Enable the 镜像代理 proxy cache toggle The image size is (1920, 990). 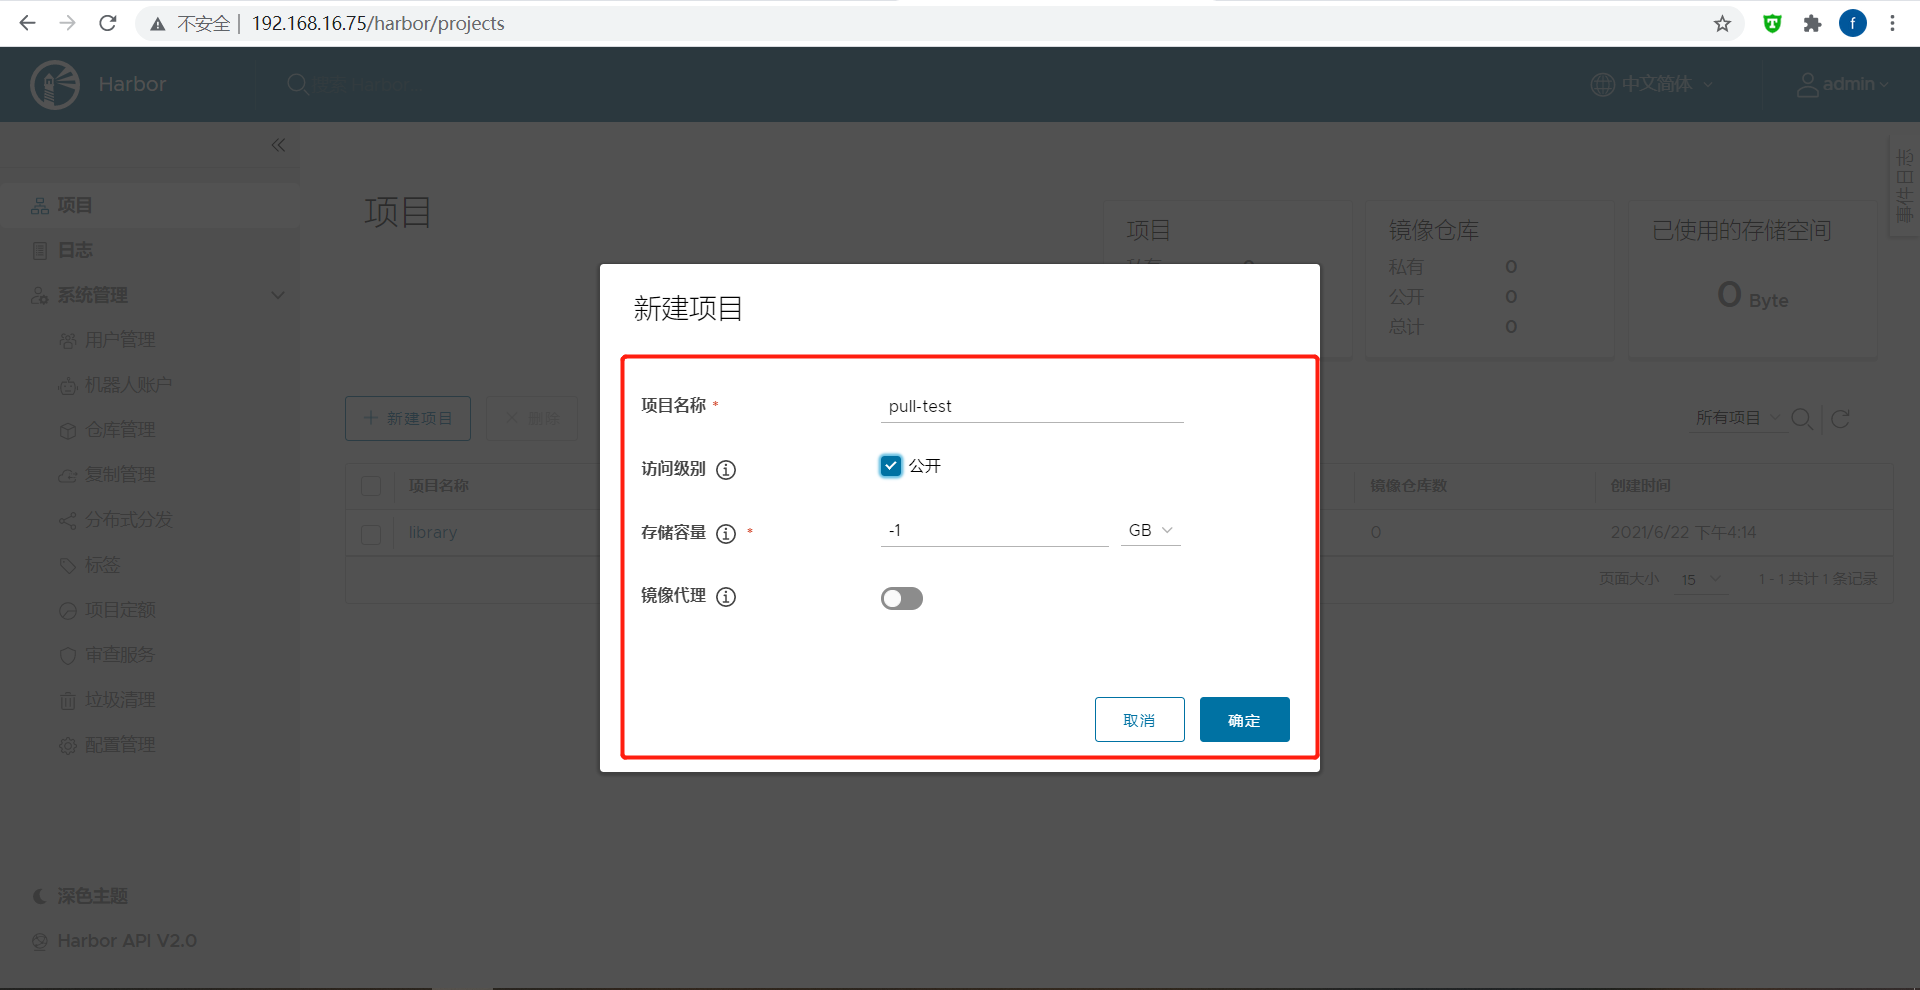pos(901,598)
